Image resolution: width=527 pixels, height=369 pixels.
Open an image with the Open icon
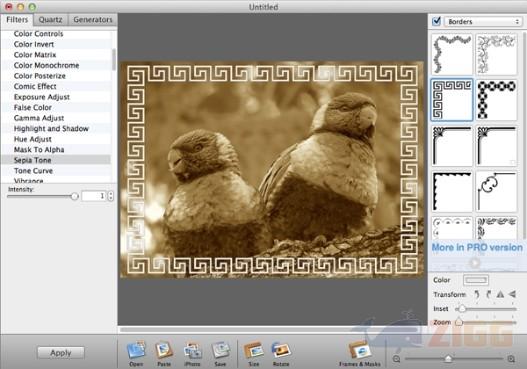pyautogui.click(x=136, y=350)
